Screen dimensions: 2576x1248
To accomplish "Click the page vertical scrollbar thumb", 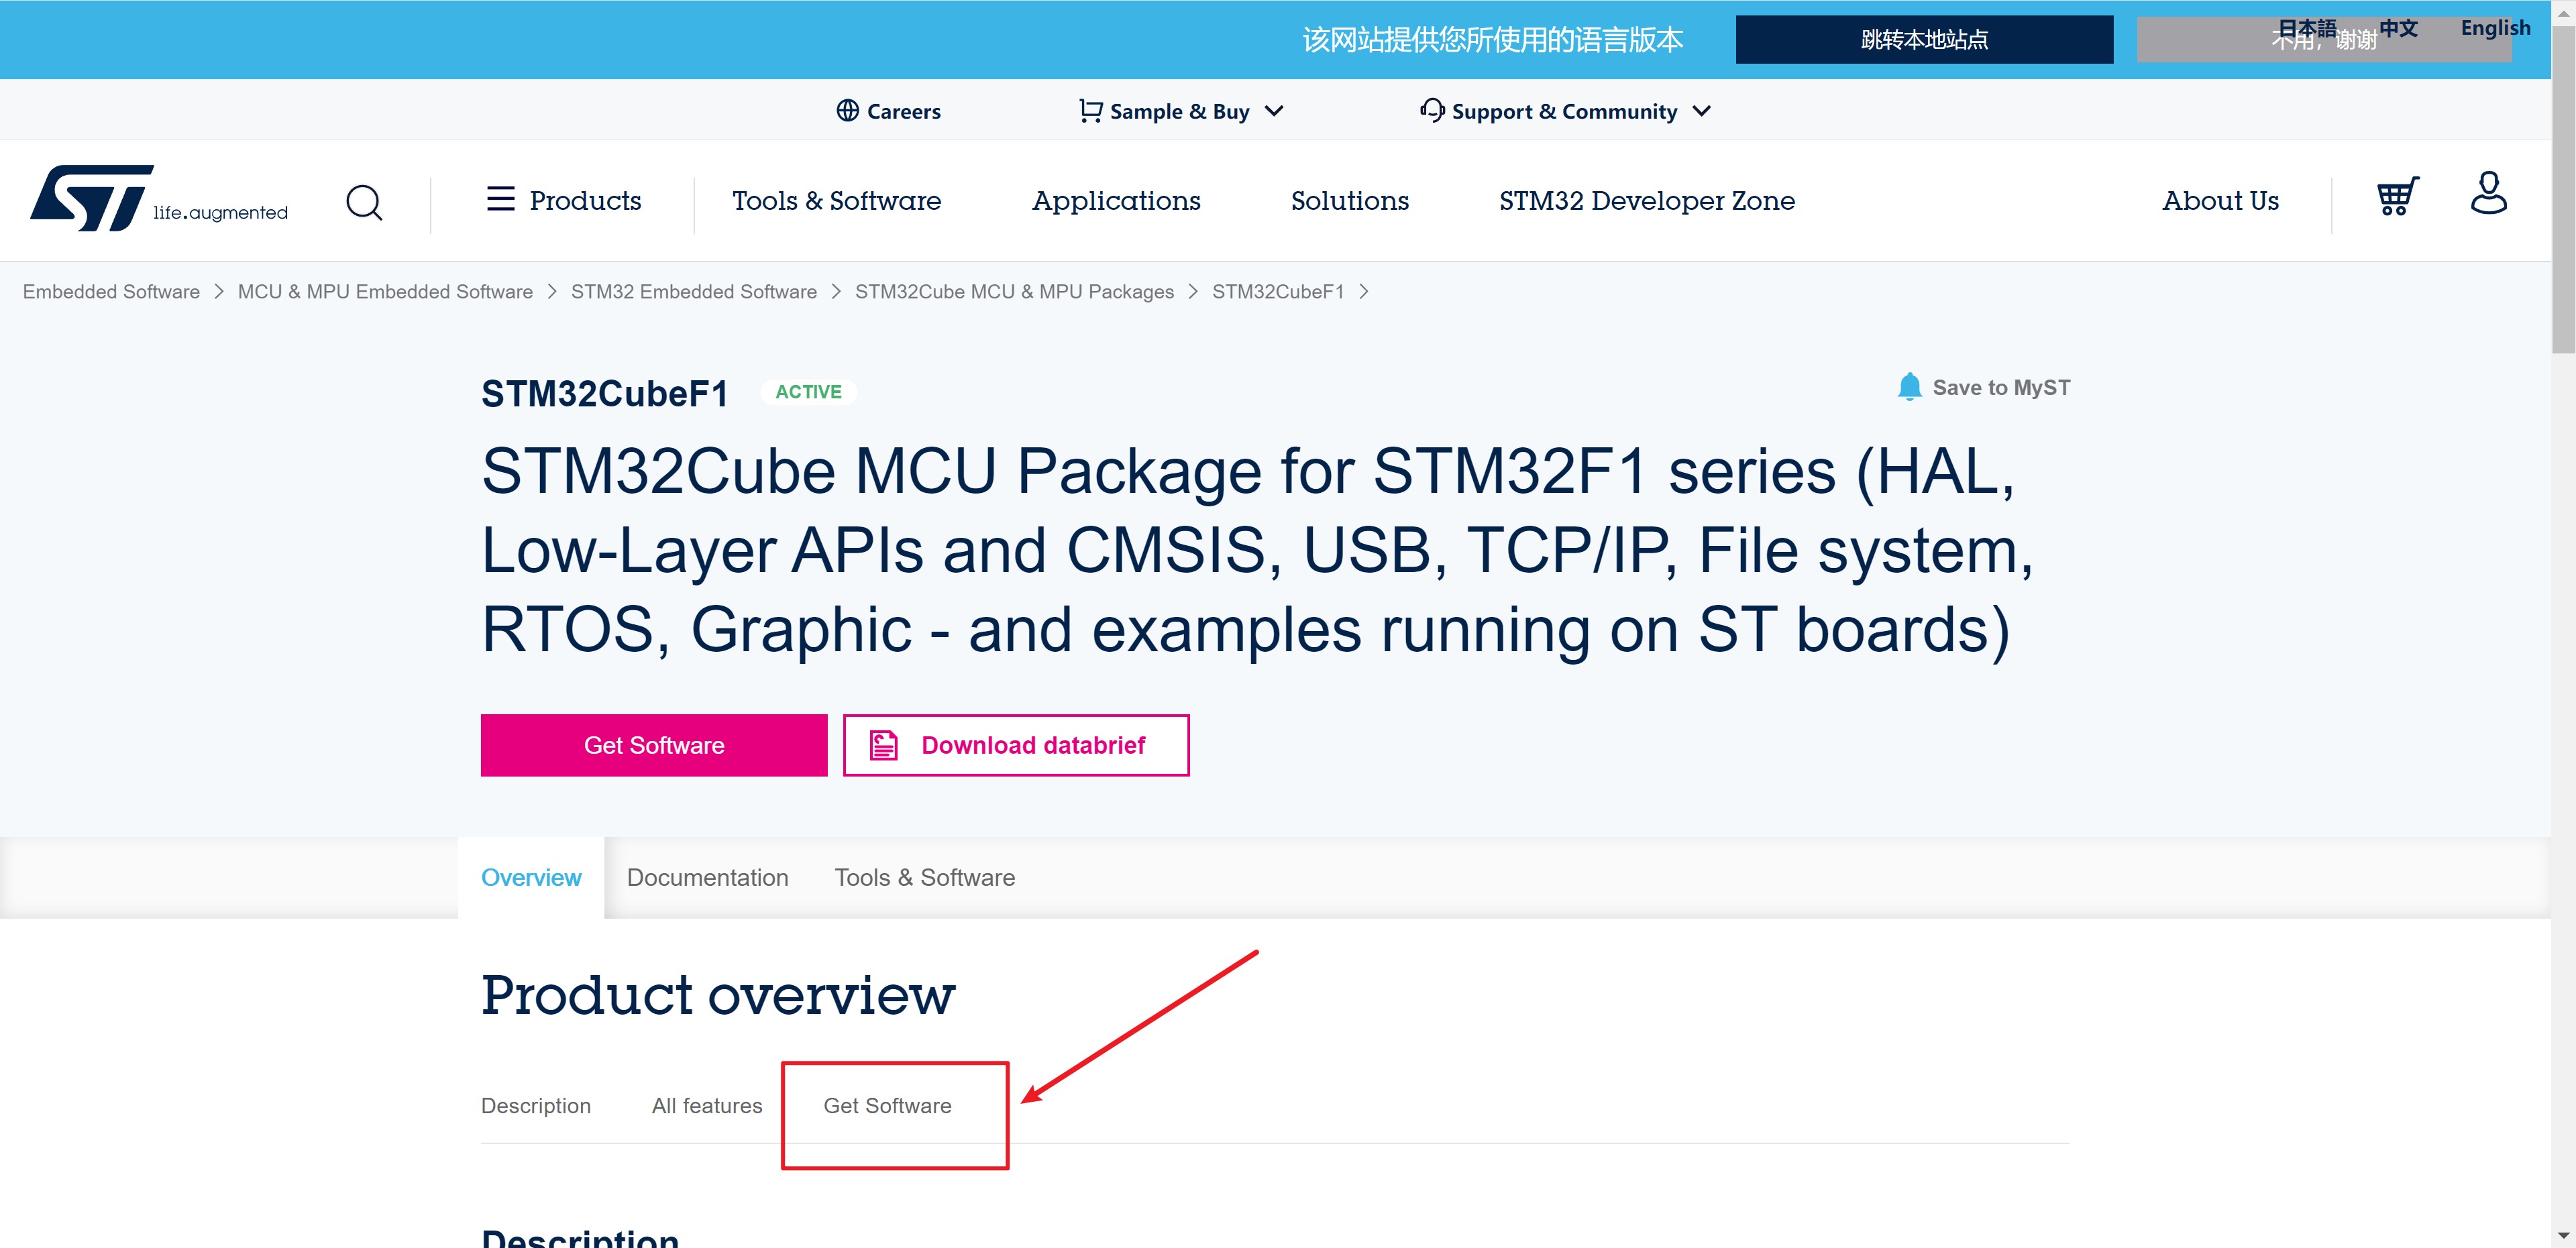I will tap(2563, 190).
